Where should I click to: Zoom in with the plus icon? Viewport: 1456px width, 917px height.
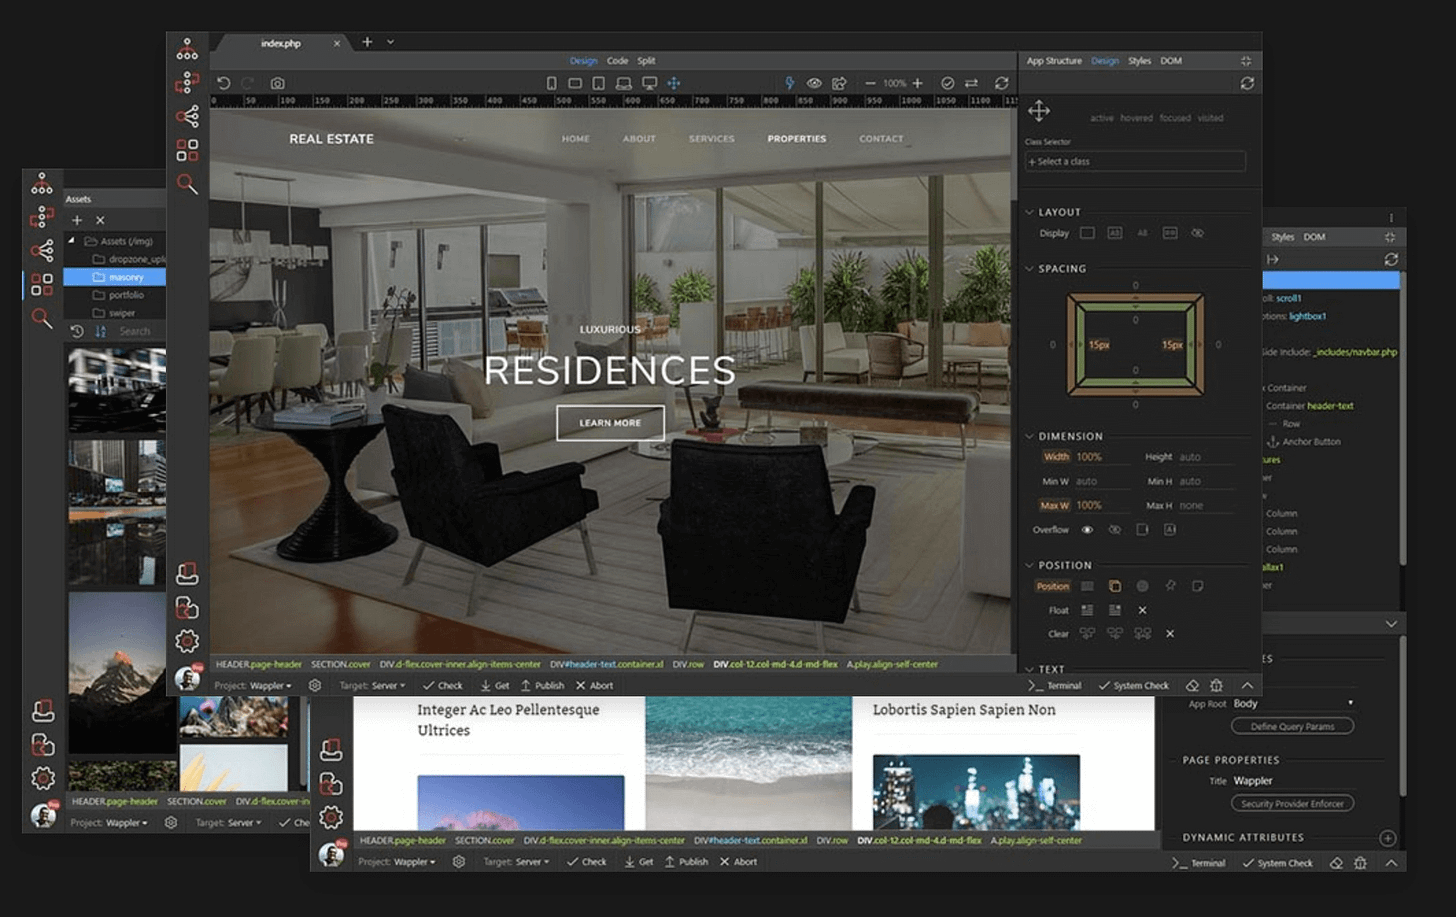coord(917,83)
